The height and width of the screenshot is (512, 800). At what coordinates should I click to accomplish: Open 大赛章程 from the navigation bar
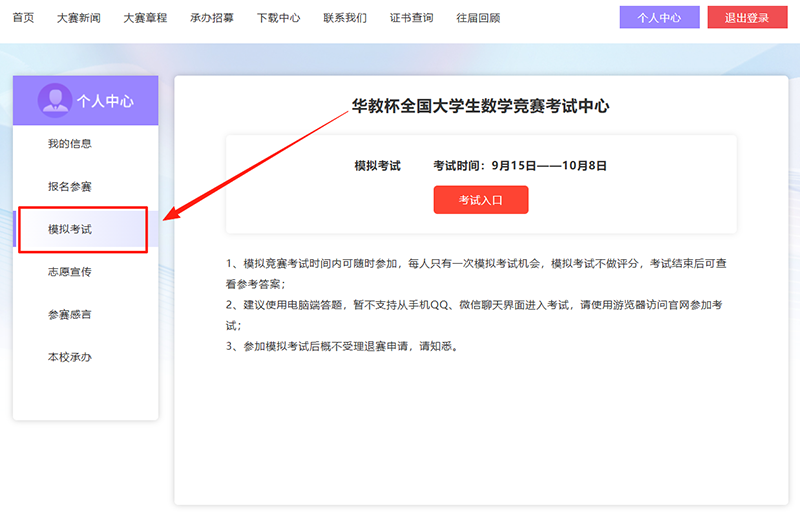(x=145, y=18)
